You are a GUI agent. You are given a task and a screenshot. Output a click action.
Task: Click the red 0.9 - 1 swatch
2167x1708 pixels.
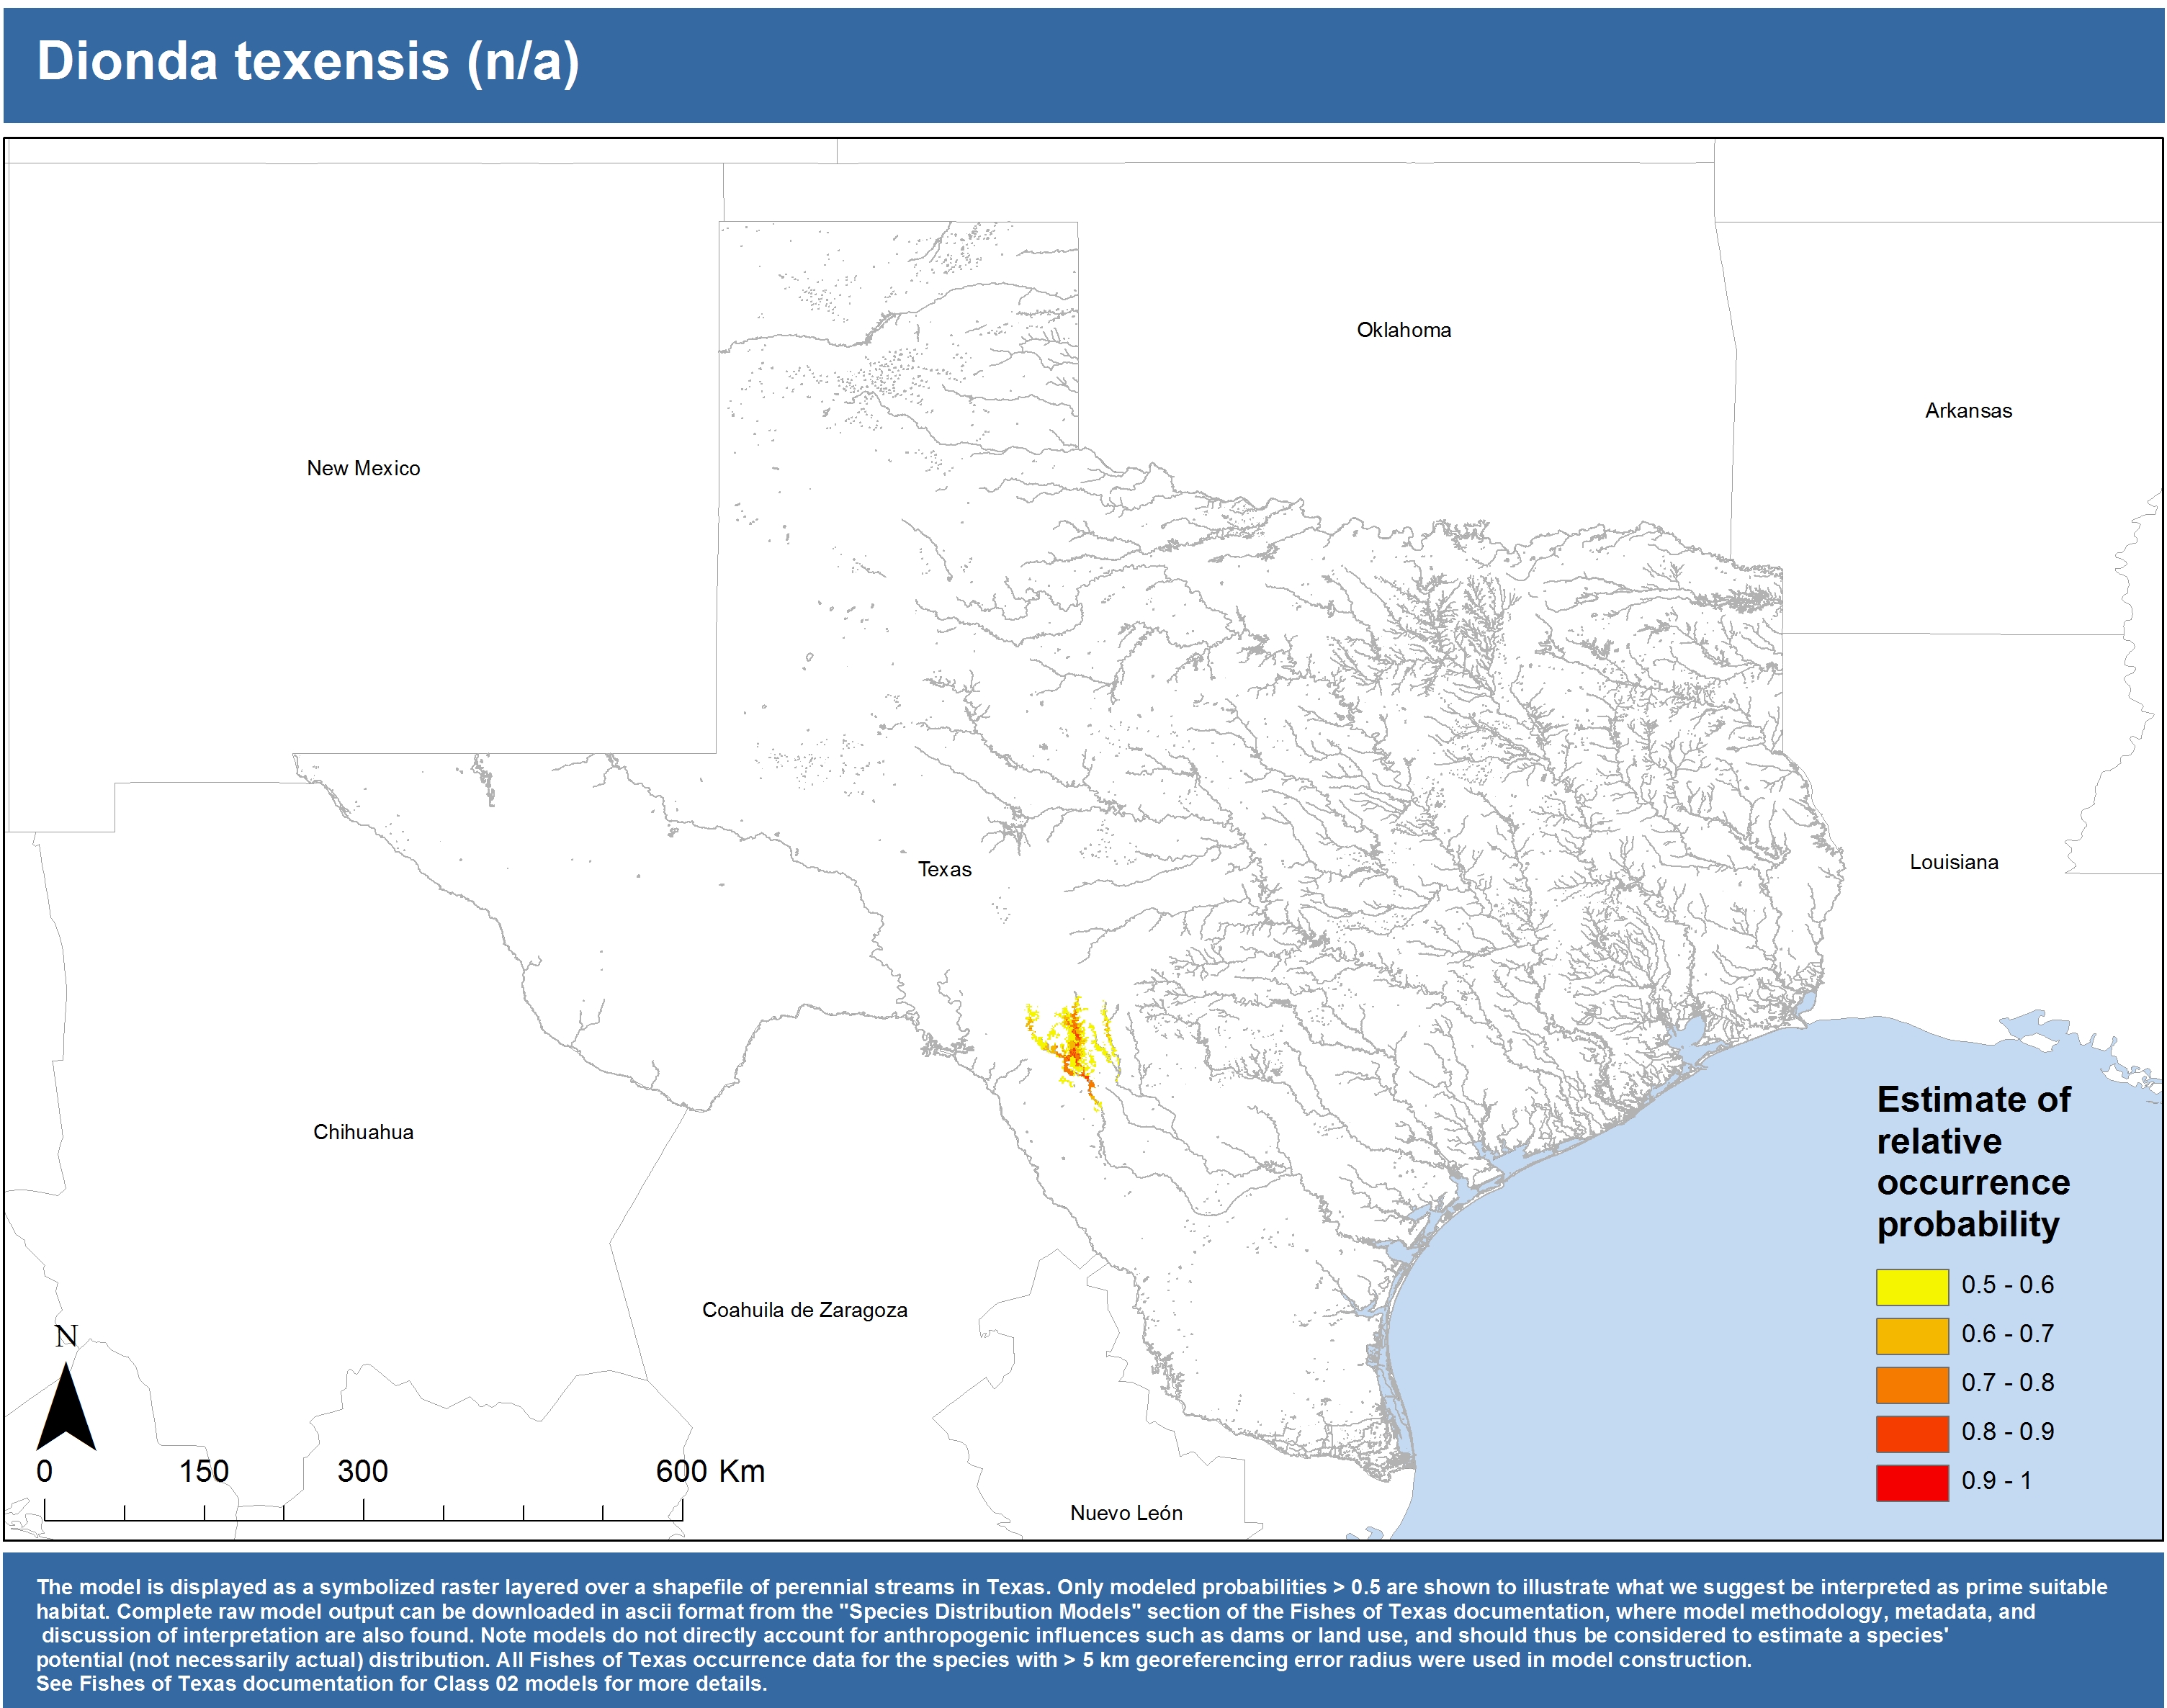pyautogui.click(x=1911, y=1482)
